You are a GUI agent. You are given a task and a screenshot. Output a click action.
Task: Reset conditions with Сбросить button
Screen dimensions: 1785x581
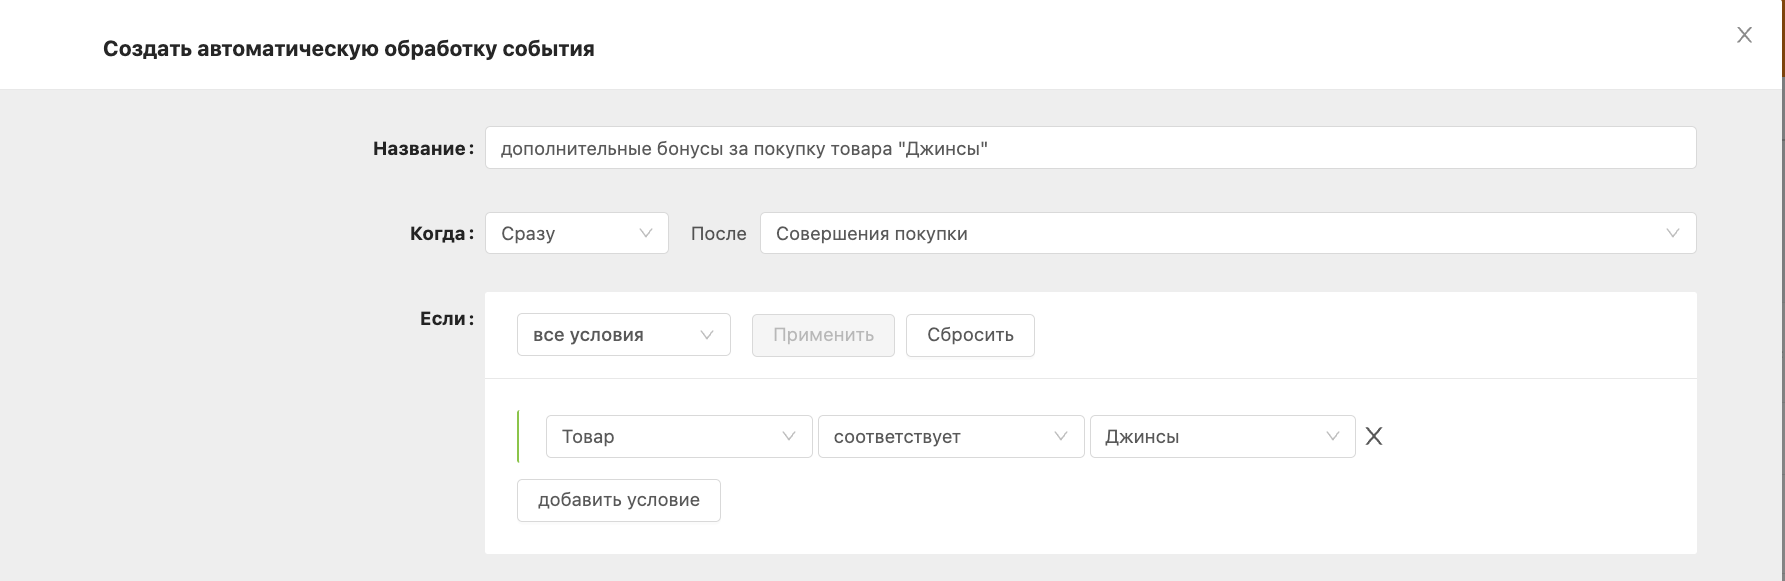[970, 335]
